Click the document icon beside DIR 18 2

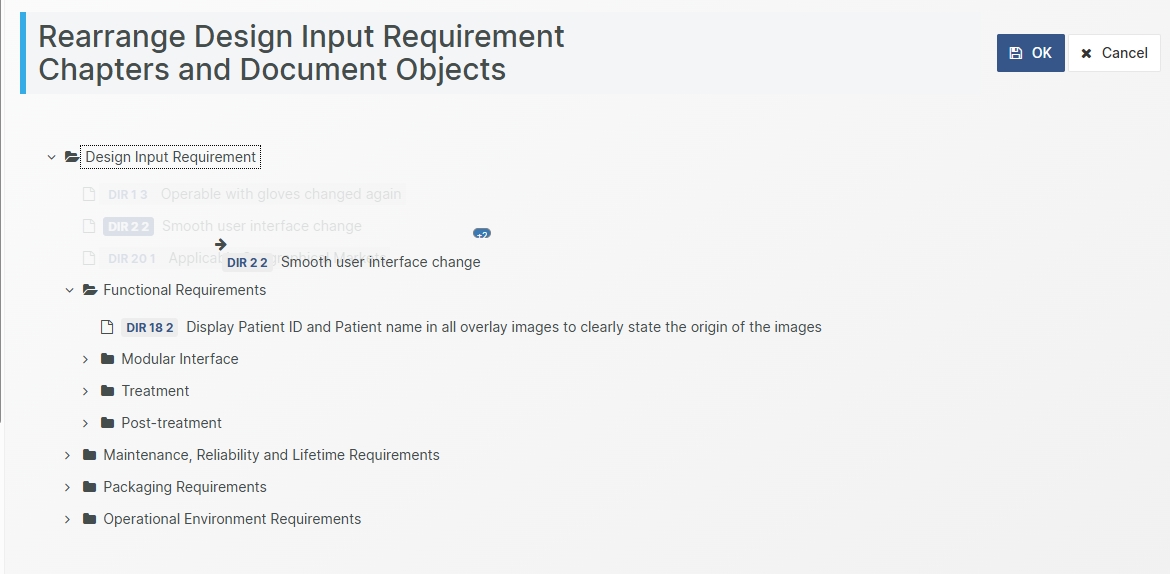(x=108, y=327)
